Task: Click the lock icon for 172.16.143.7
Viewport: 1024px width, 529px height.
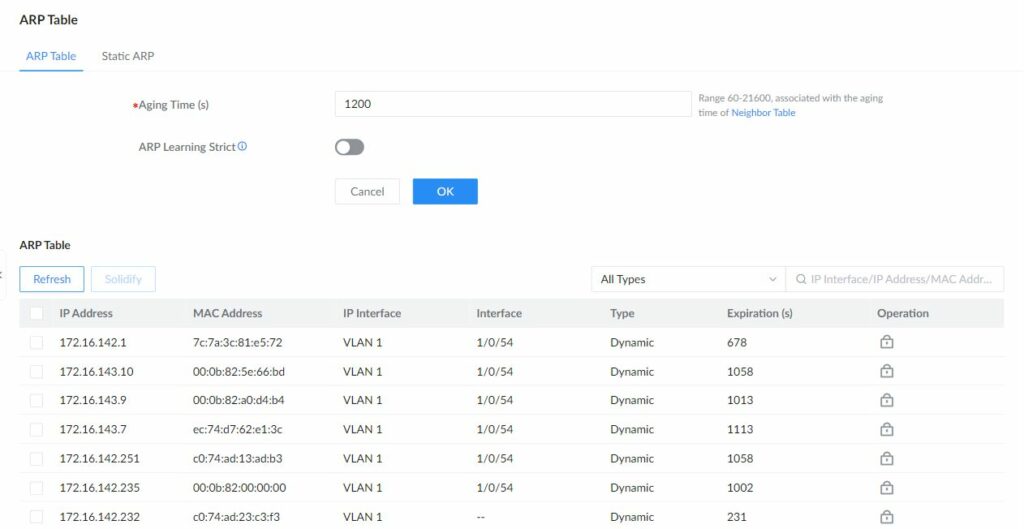Action: [x=886, y=429]
